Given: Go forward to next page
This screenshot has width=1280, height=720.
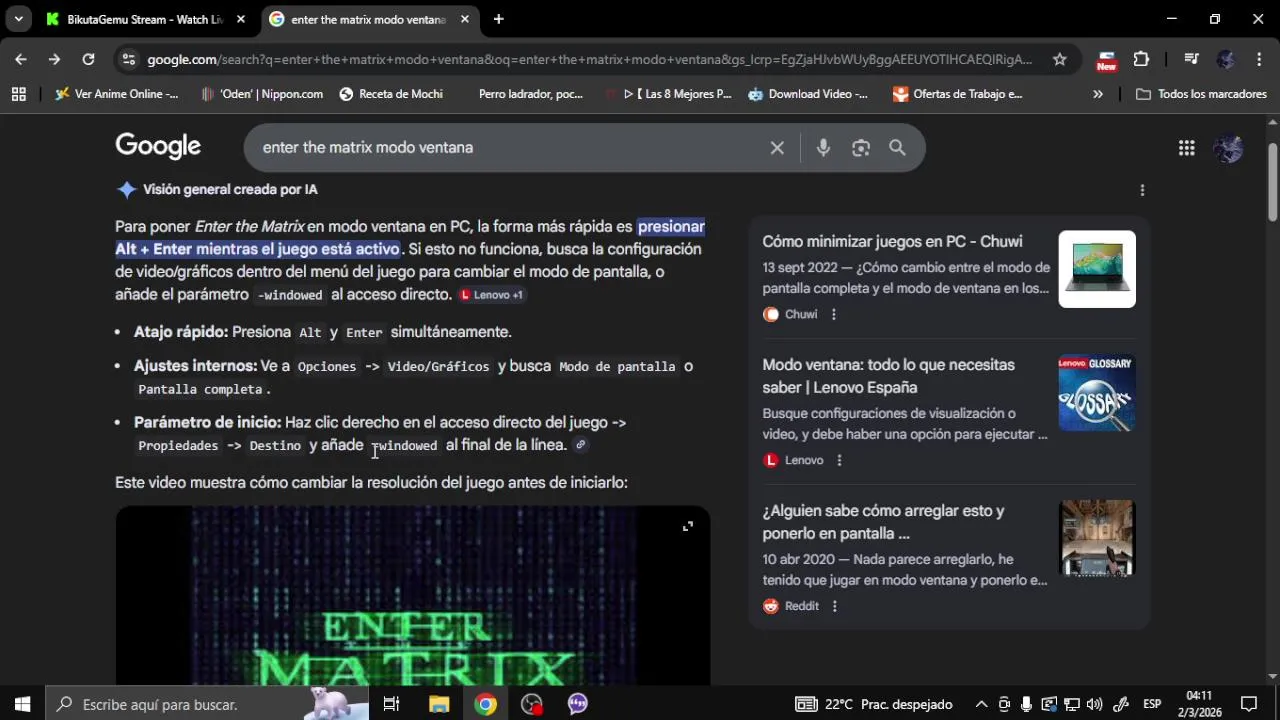Looking at the screenshot, I should pyautogui.click(x=54, y=59).
